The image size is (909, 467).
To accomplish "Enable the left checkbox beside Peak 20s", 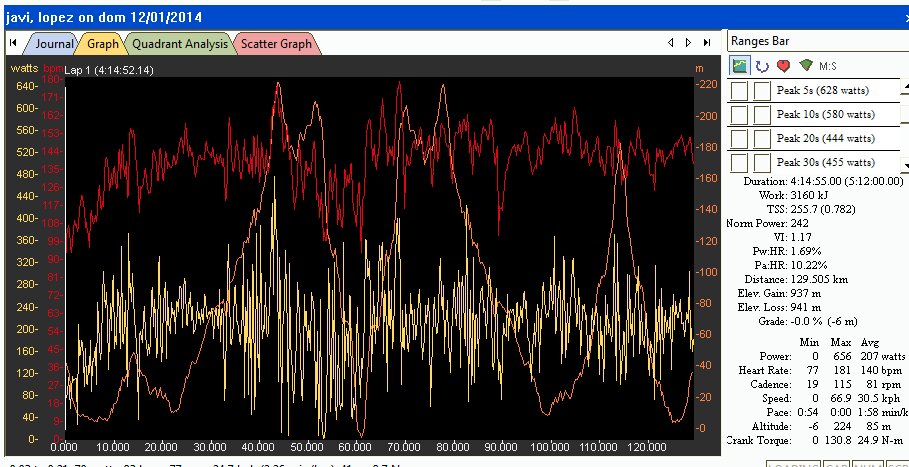I will [740, 138].
